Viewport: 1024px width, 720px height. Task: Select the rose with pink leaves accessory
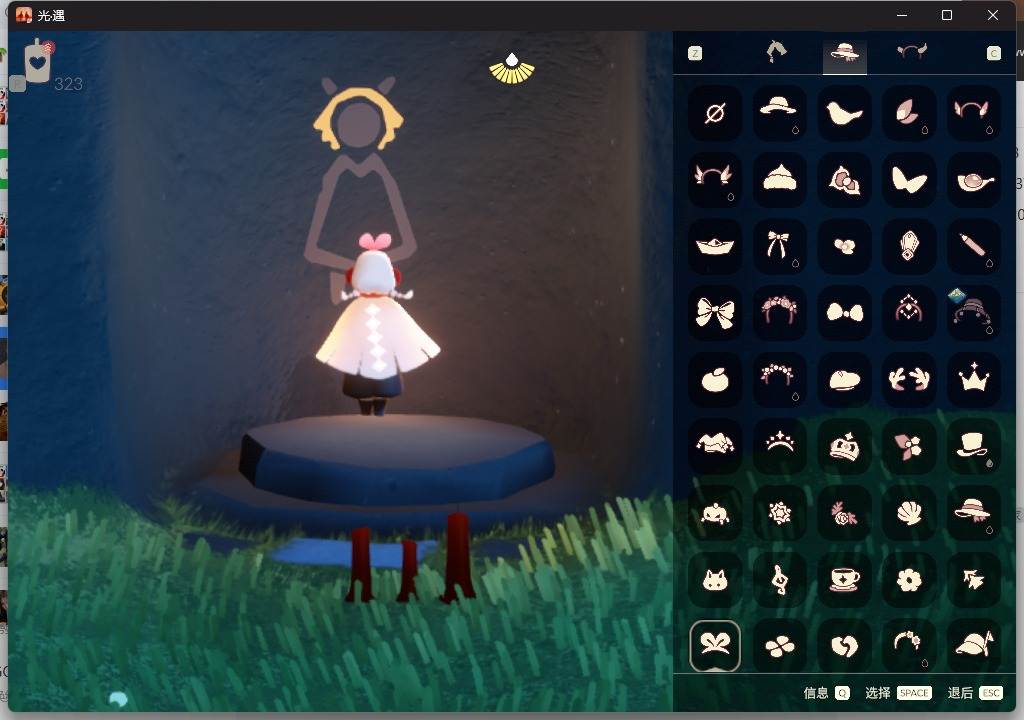[844, 513]
